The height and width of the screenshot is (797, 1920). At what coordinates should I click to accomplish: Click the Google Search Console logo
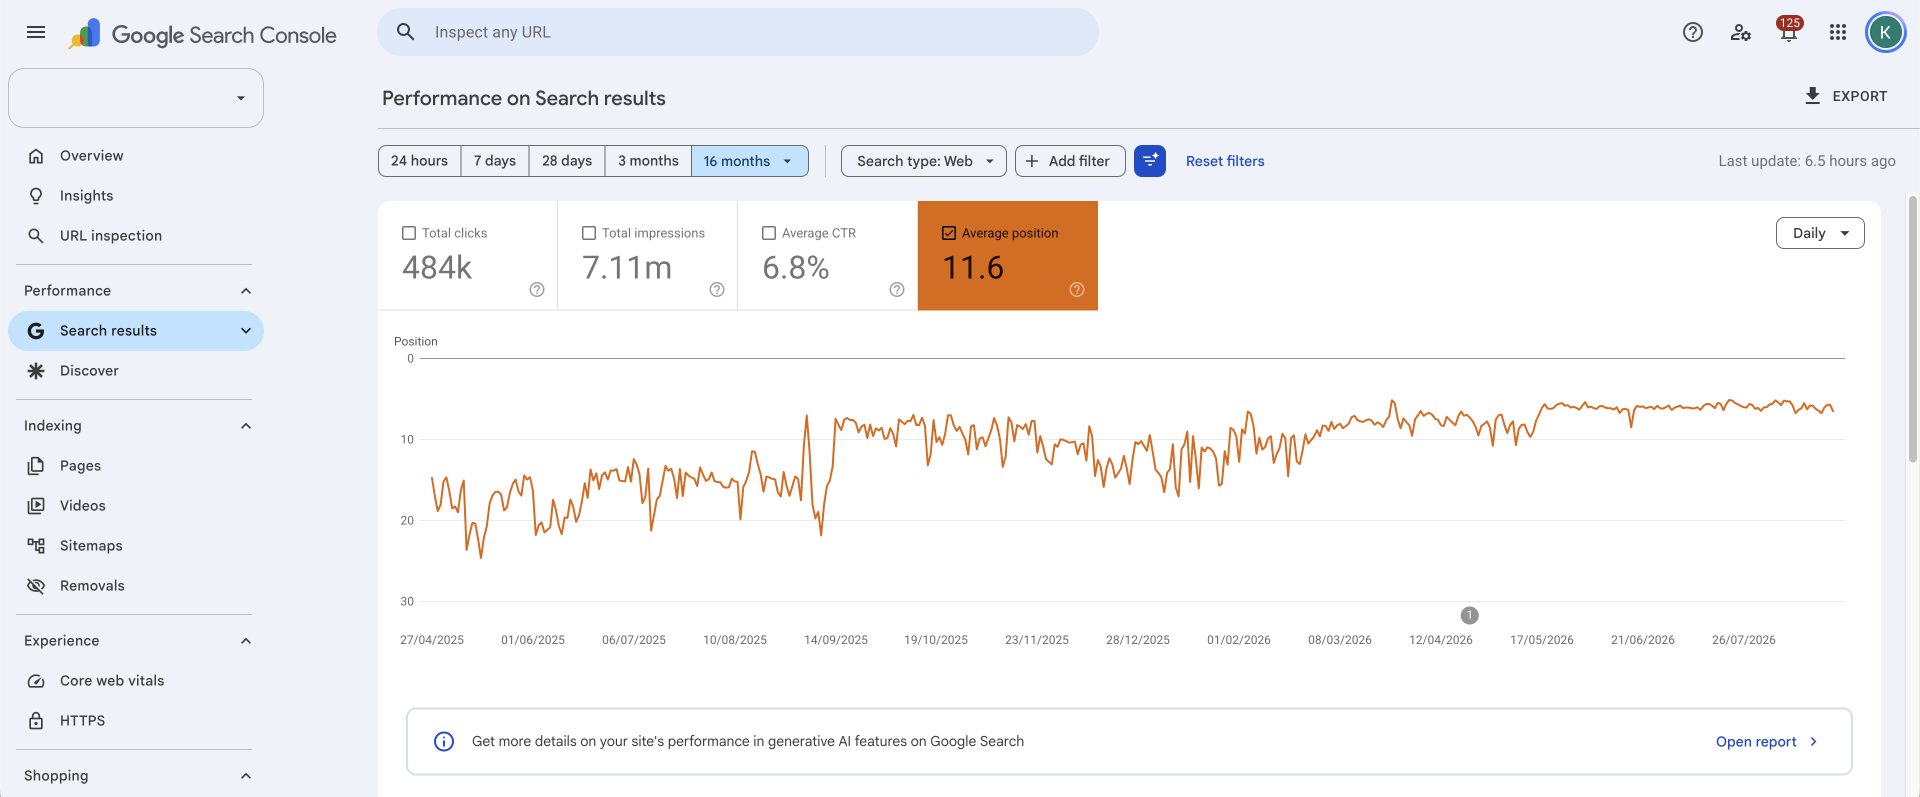coord(203,34)
